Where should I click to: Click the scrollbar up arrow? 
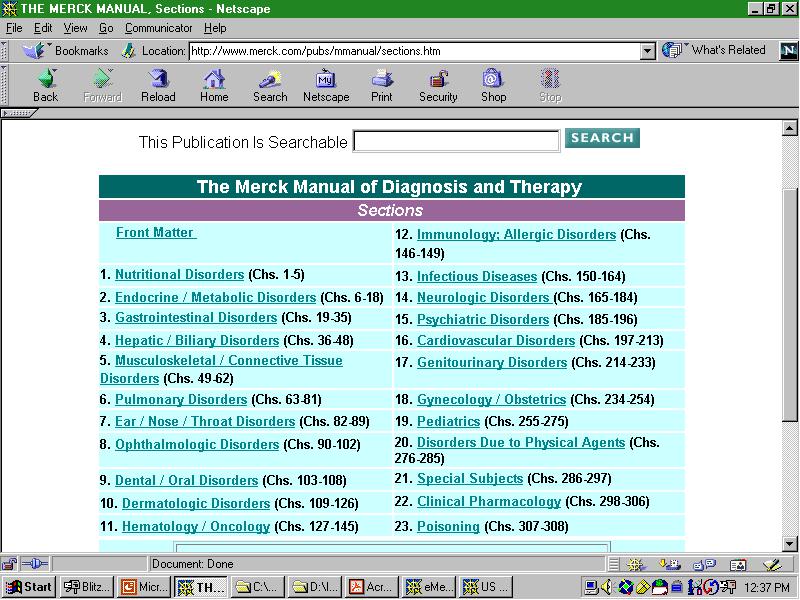click(x=790, y=128)
